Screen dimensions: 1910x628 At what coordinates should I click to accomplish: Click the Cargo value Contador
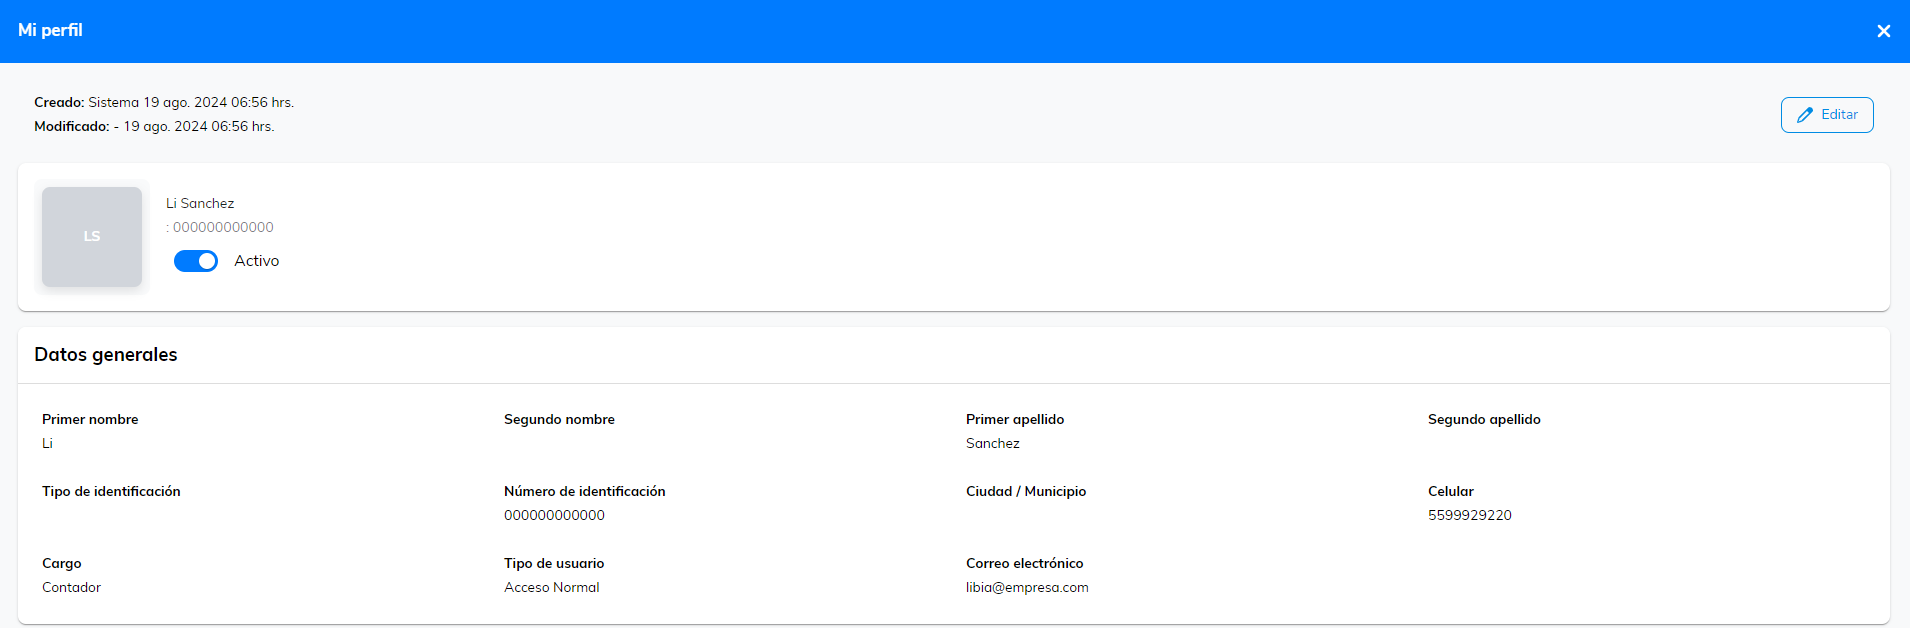coord(71,588)
